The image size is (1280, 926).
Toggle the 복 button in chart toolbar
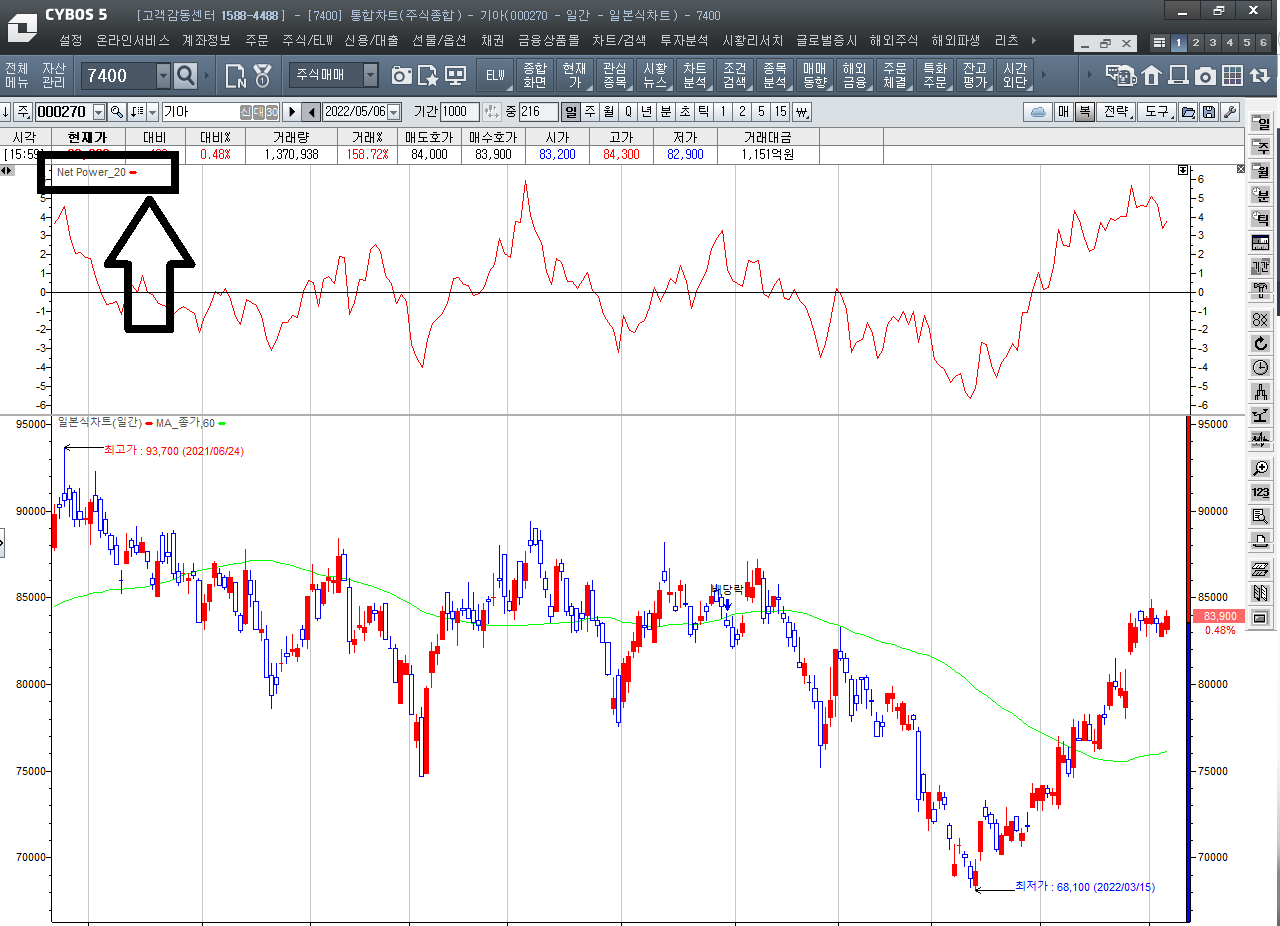click(x=1084, y=112)
